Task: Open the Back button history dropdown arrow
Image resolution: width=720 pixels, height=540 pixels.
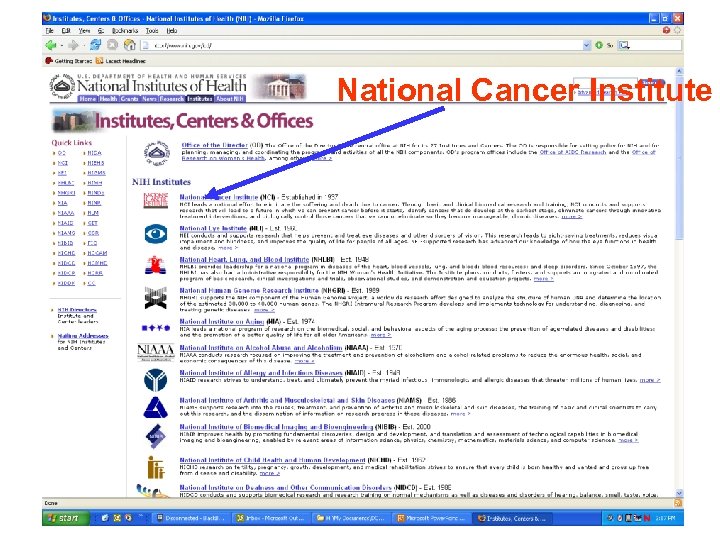Action: coord(62,45)
